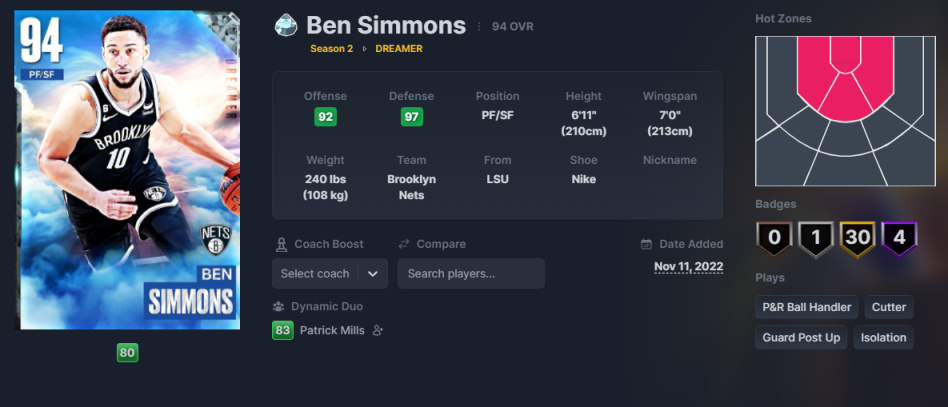The height and width of the screenshot is (407, 948).
Task: Click the Search players compare field
Action: point(471,273)
